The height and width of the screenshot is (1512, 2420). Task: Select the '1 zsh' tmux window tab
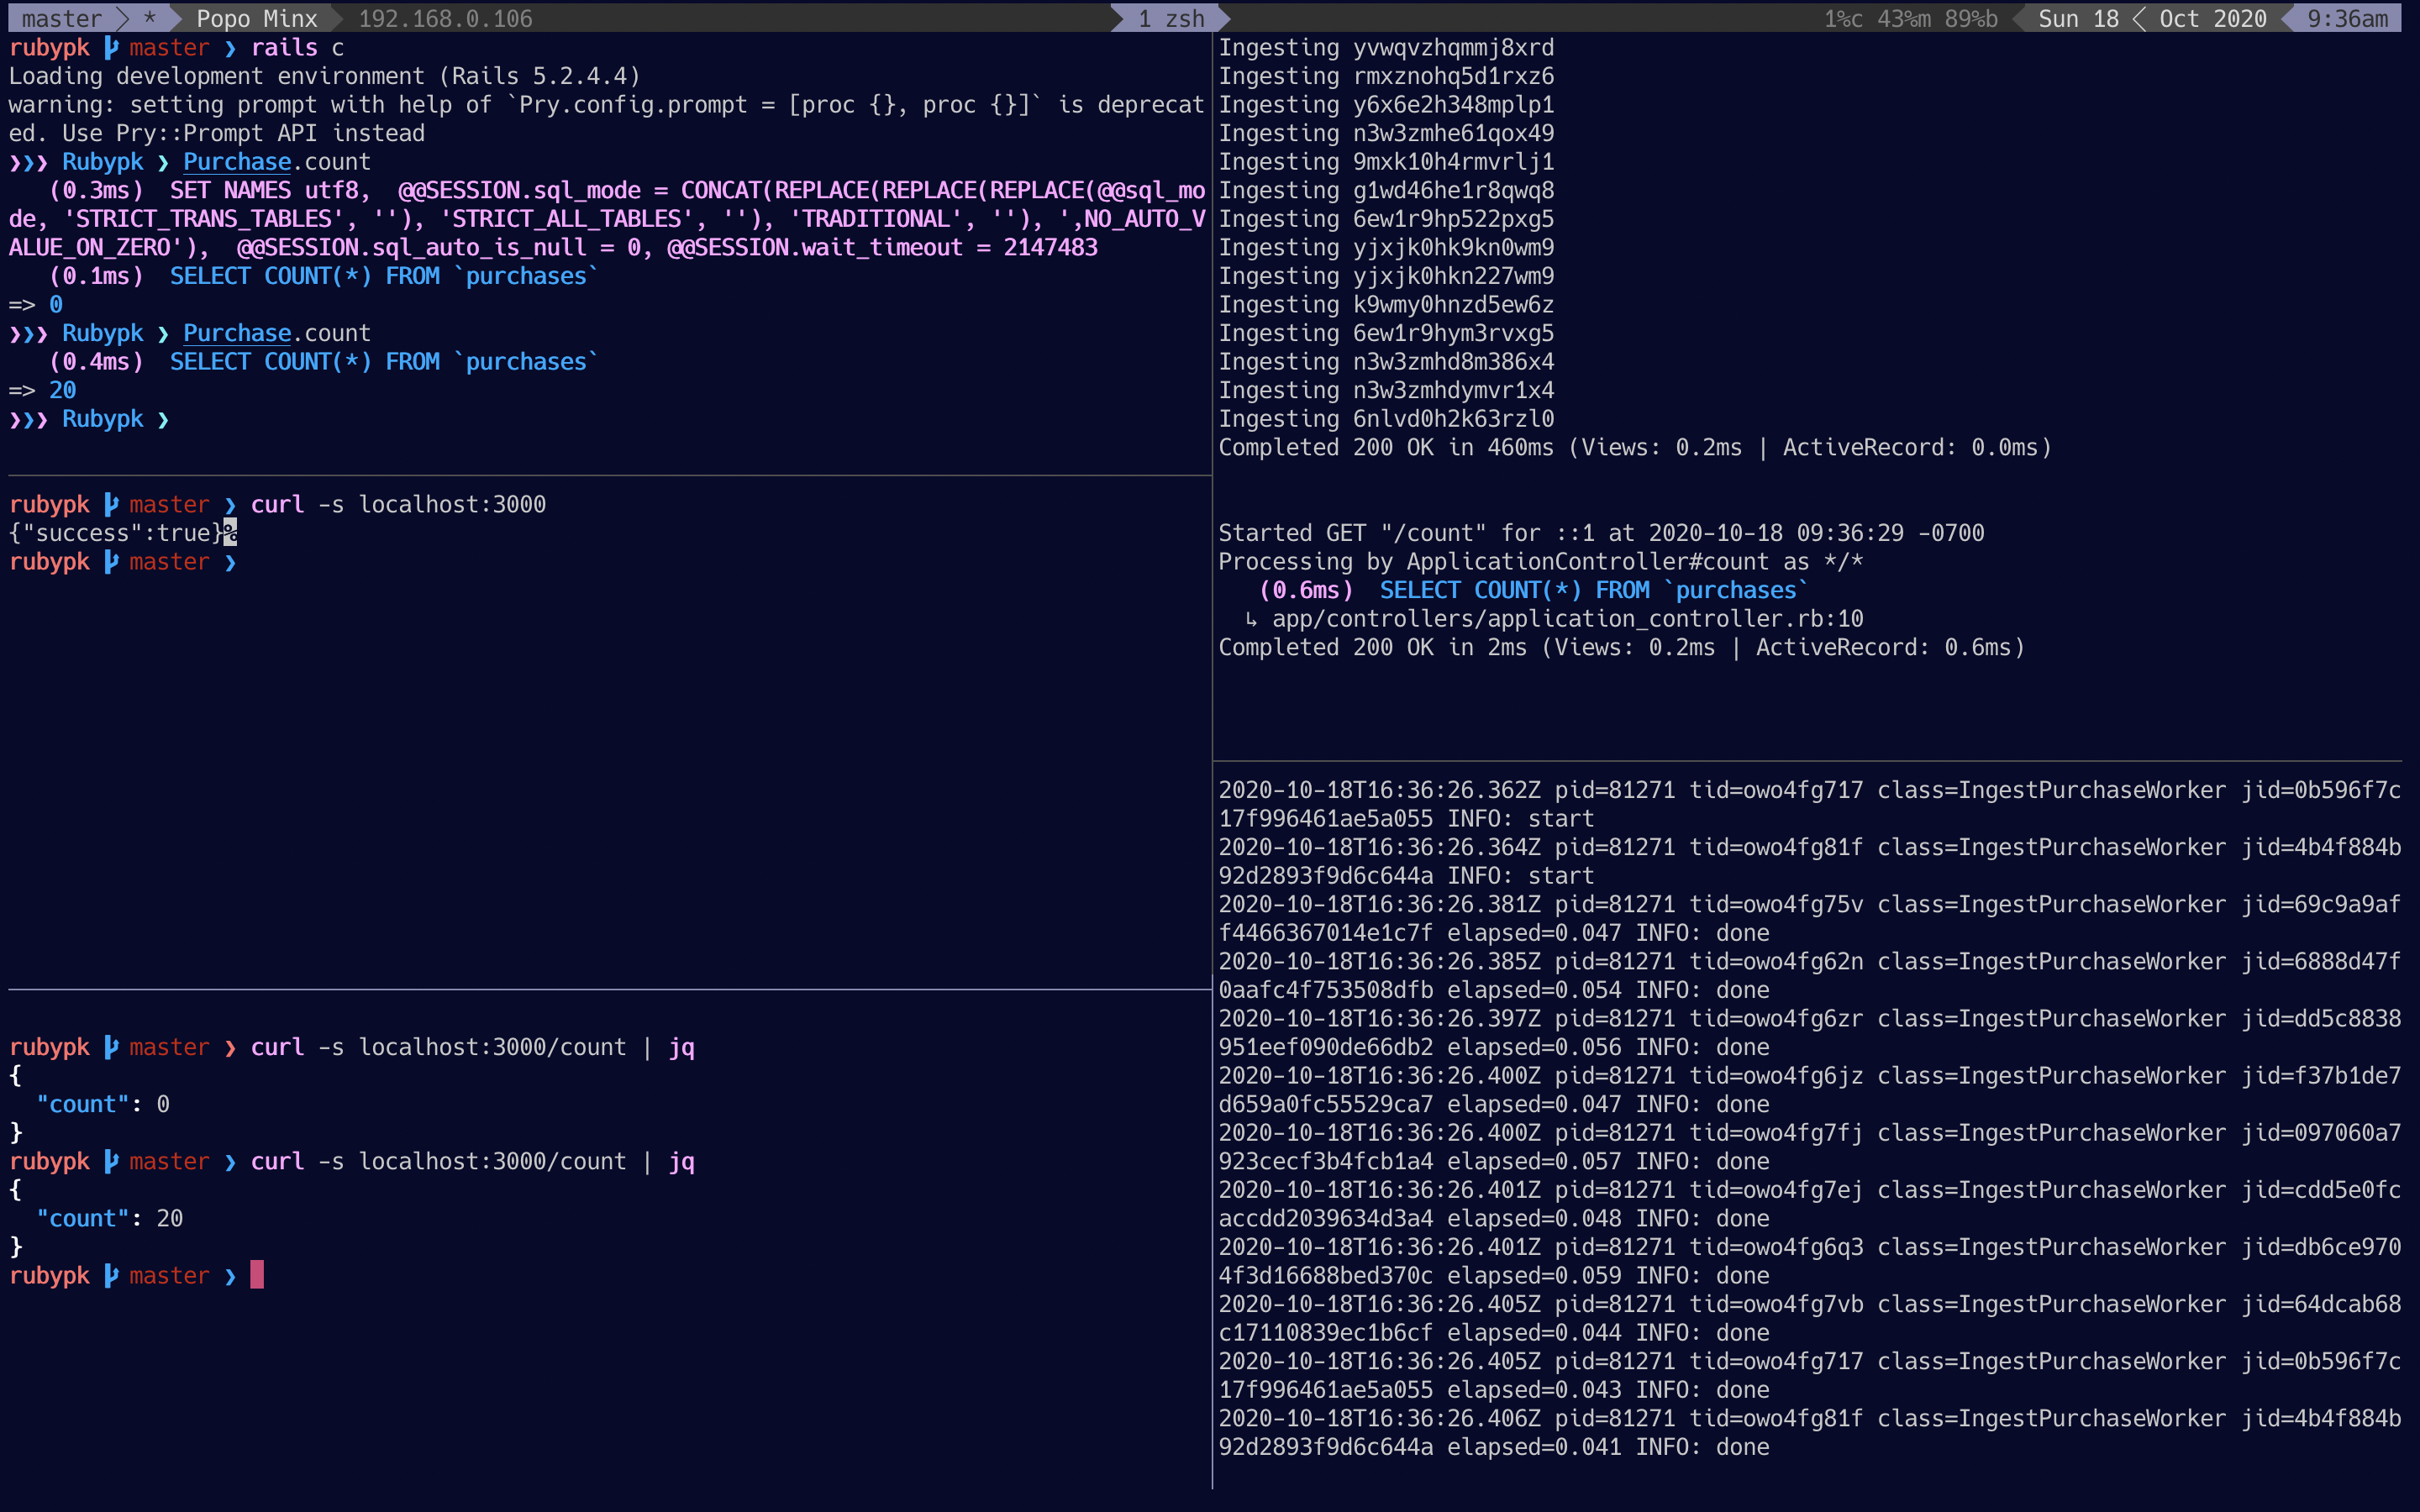[x=1171, y=18]
